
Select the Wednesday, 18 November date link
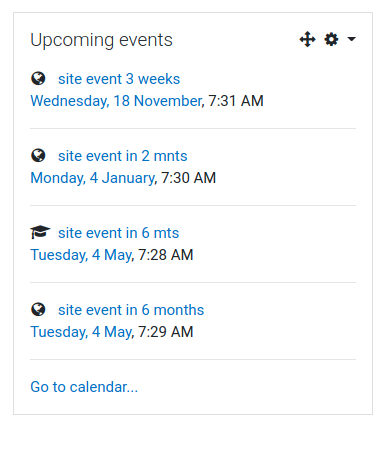coord(116,101)
